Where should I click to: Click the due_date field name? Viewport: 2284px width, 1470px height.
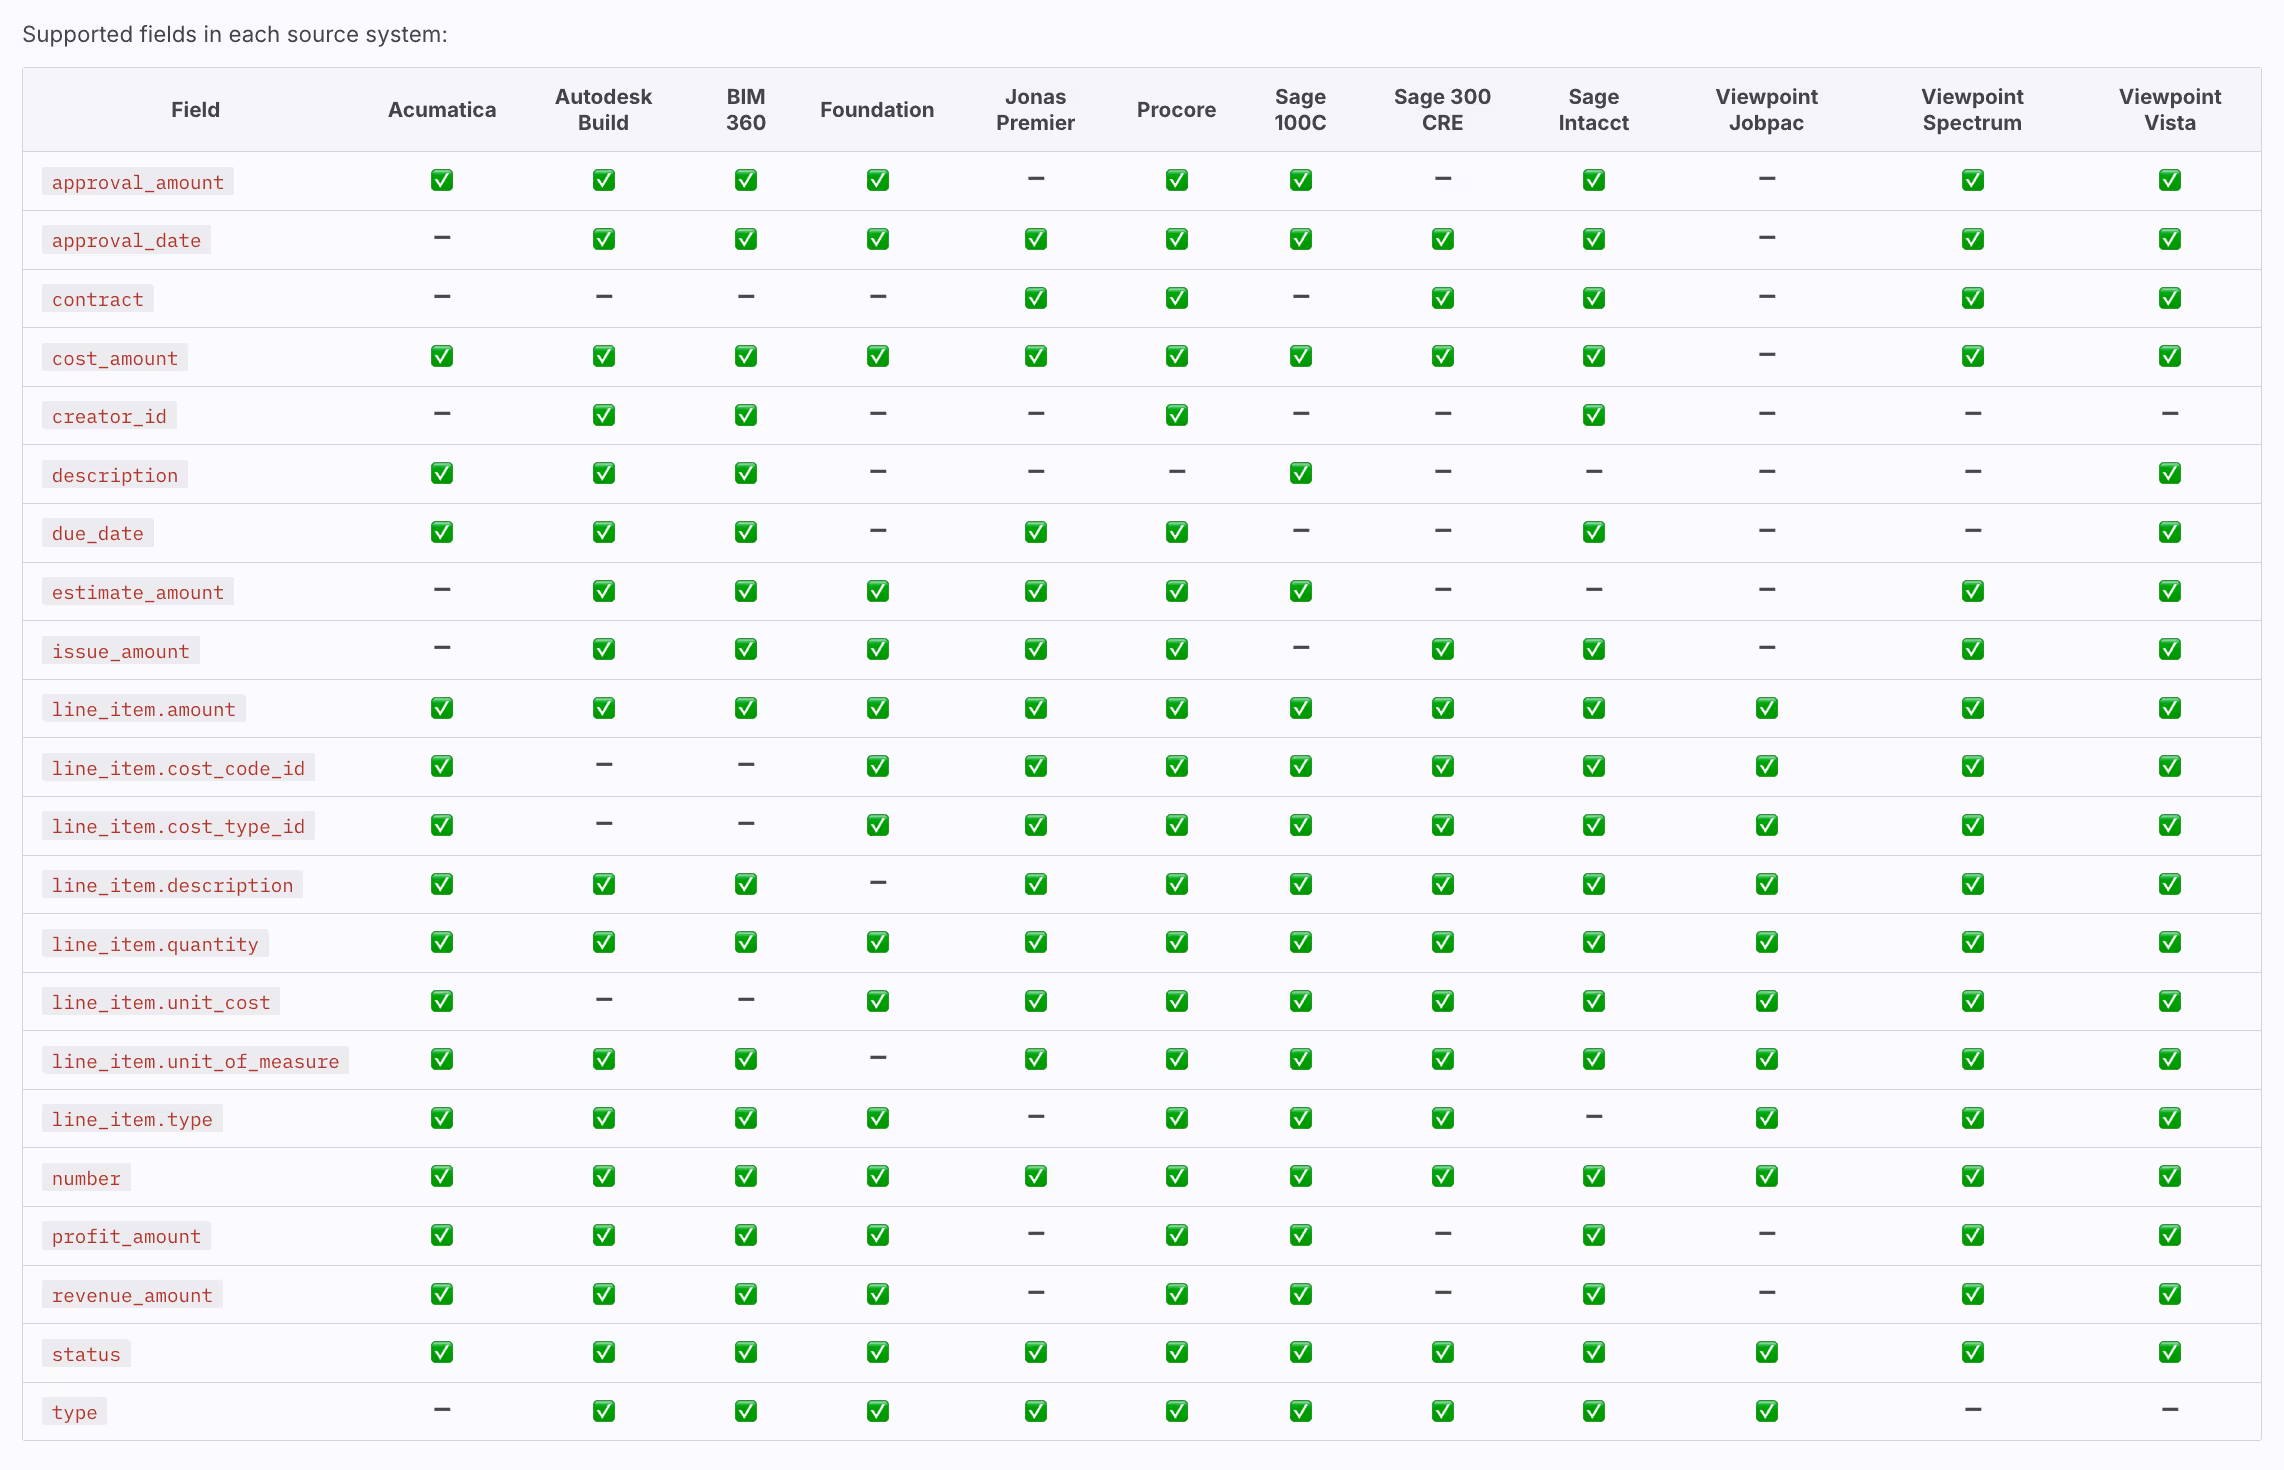tap(98, 533)
